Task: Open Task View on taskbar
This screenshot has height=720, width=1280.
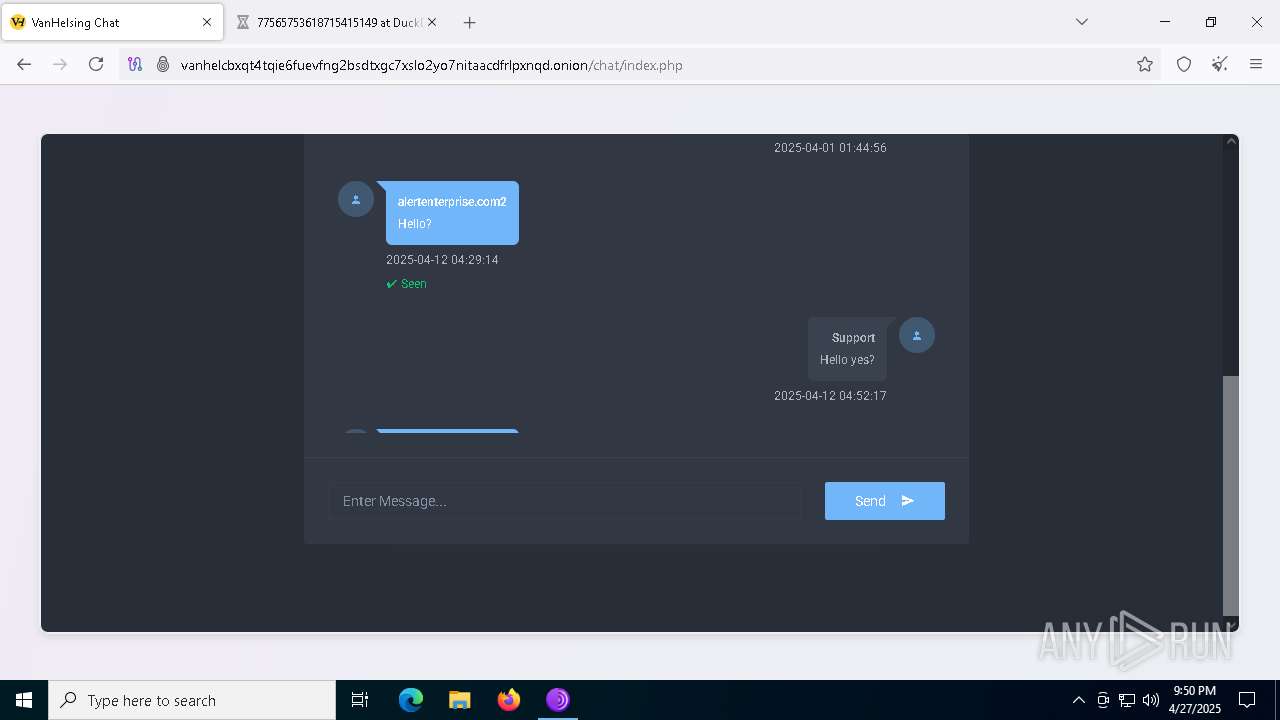Action: (x=360, y=700)
